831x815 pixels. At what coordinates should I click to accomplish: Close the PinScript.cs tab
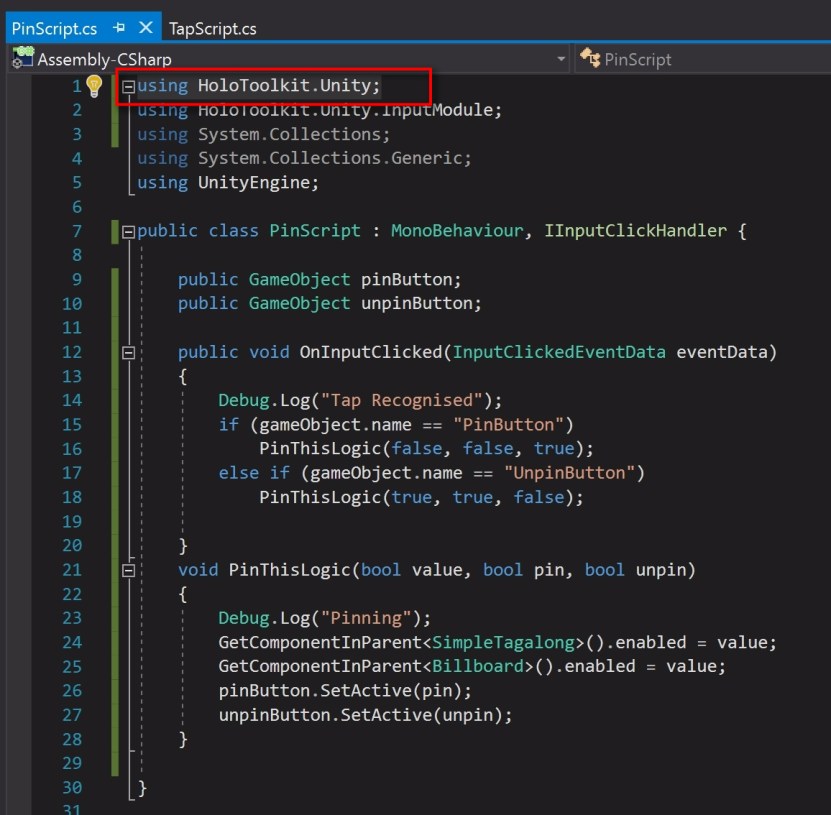click(x=145, y=28)
